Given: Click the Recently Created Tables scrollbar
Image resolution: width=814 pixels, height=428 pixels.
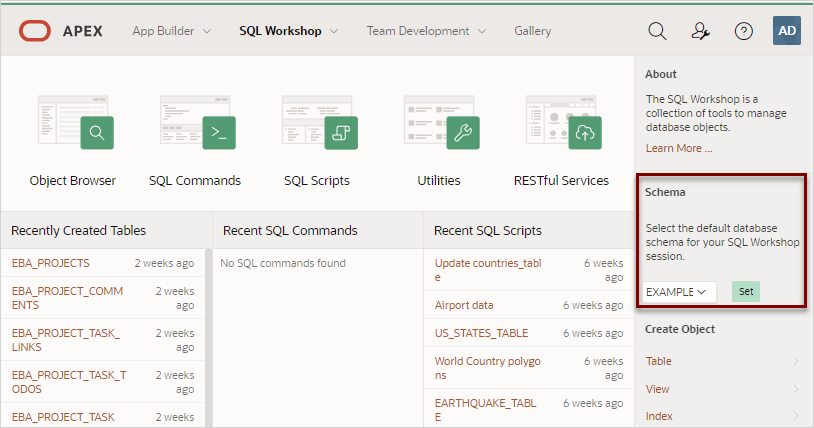Looking at the screenshot, I should (208, 338).
